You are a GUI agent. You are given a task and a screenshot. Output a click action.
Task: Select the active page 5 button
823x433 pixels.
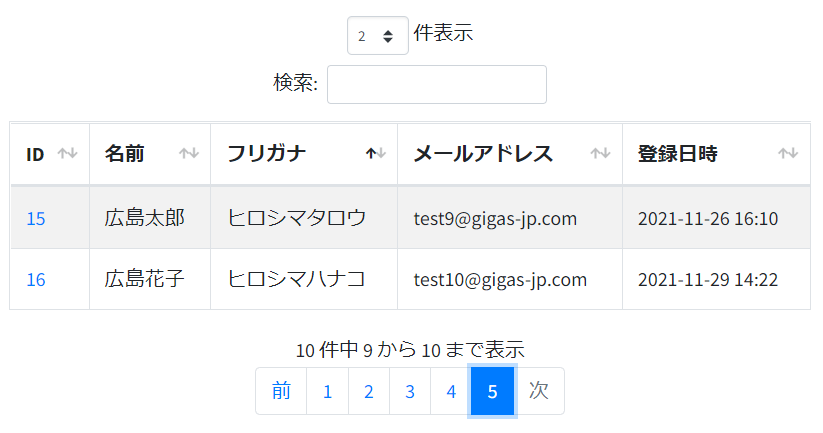coord(492,391)
